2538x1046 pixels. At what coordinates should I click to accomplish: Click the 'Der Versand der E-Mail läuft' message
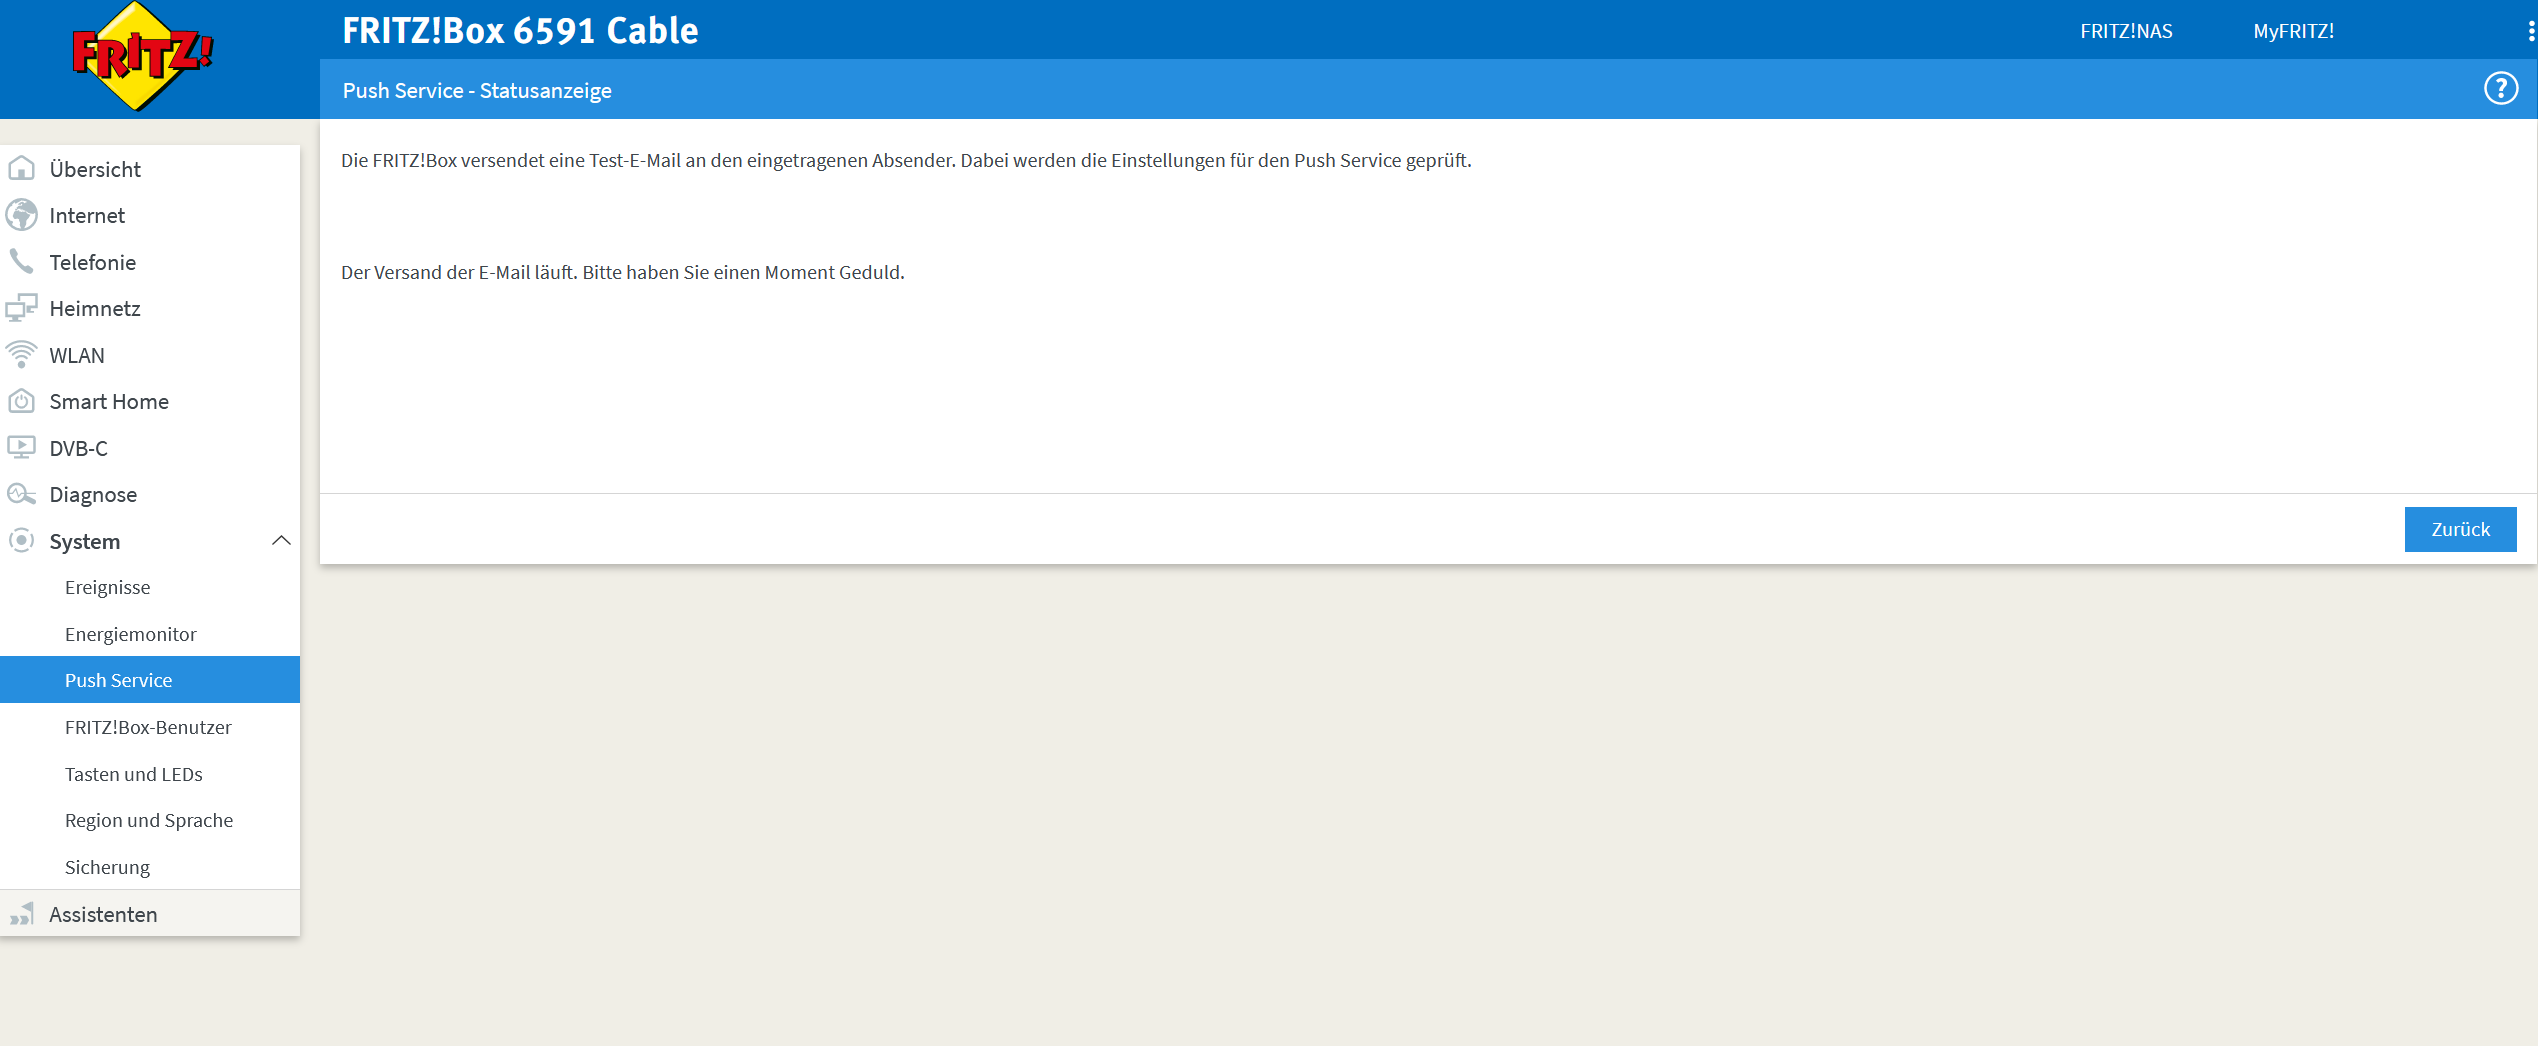[622, 272]
